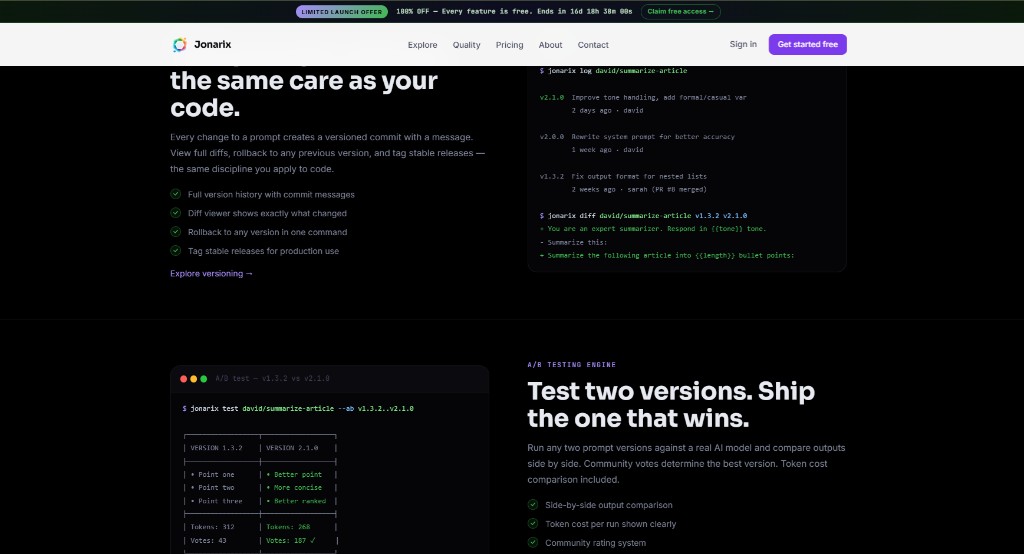
Task: Click check icon beside Tag stable releases
Action: pos(176,251)
